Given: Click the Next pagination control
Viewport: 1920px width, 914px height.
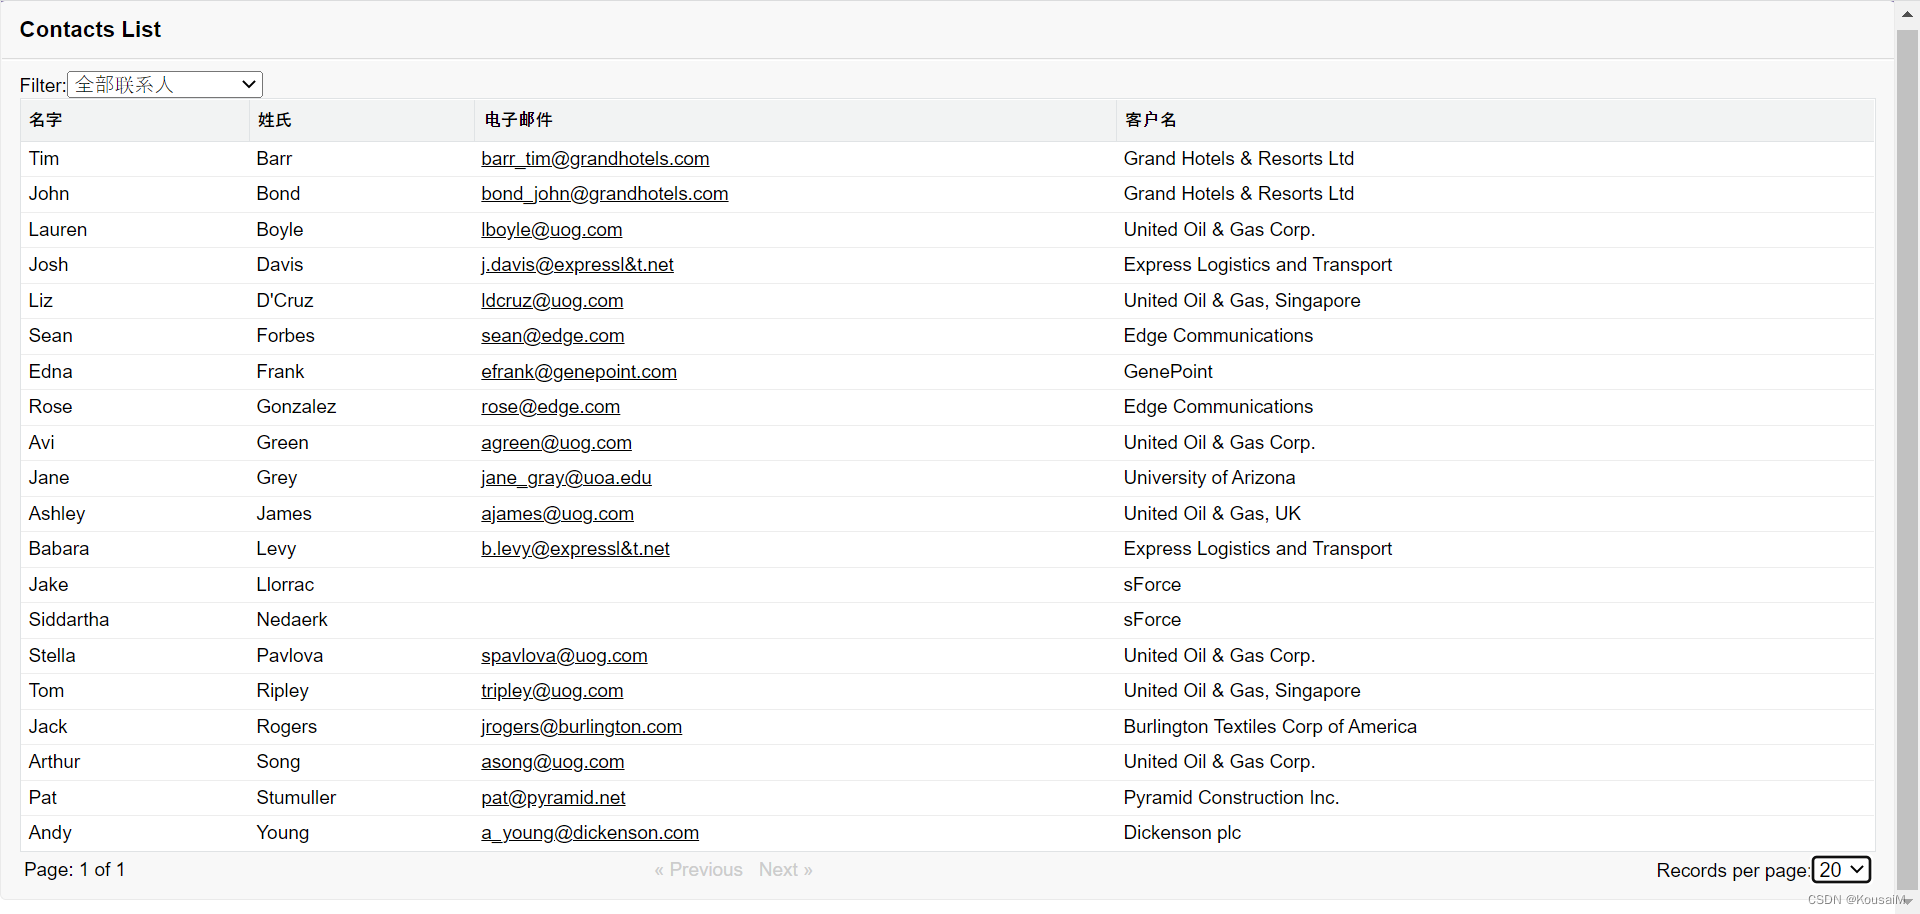Looking at the screenshot, I should point(784,869).
